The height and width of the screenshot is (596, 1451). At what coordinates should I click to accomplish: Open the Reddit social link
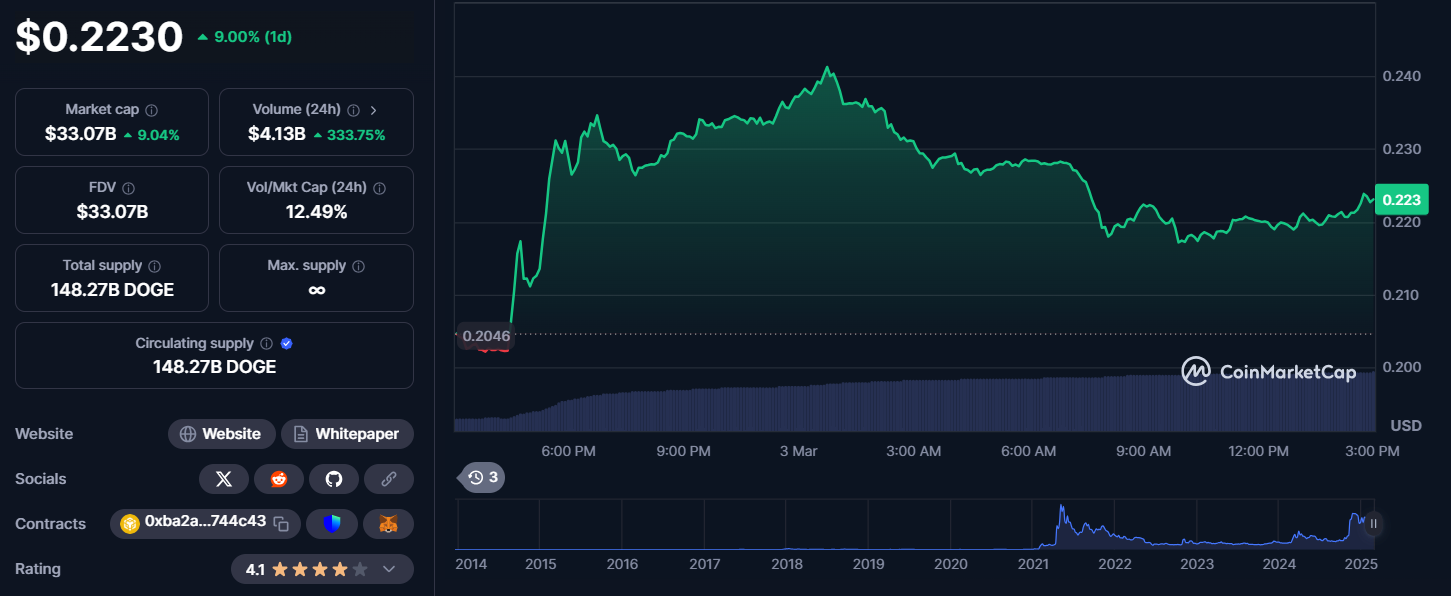(279, 479)
